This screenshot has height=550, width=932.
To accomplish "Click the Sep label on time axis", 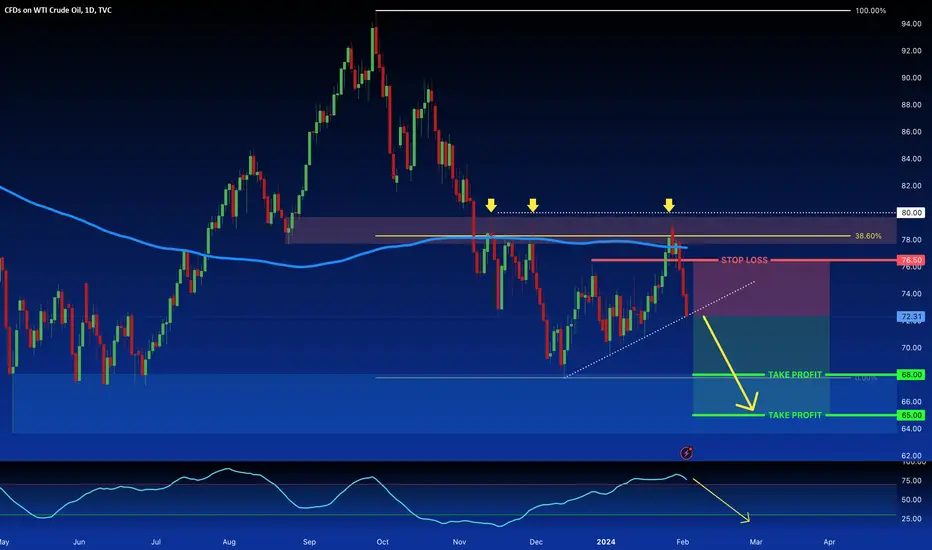I will [309, 542].
